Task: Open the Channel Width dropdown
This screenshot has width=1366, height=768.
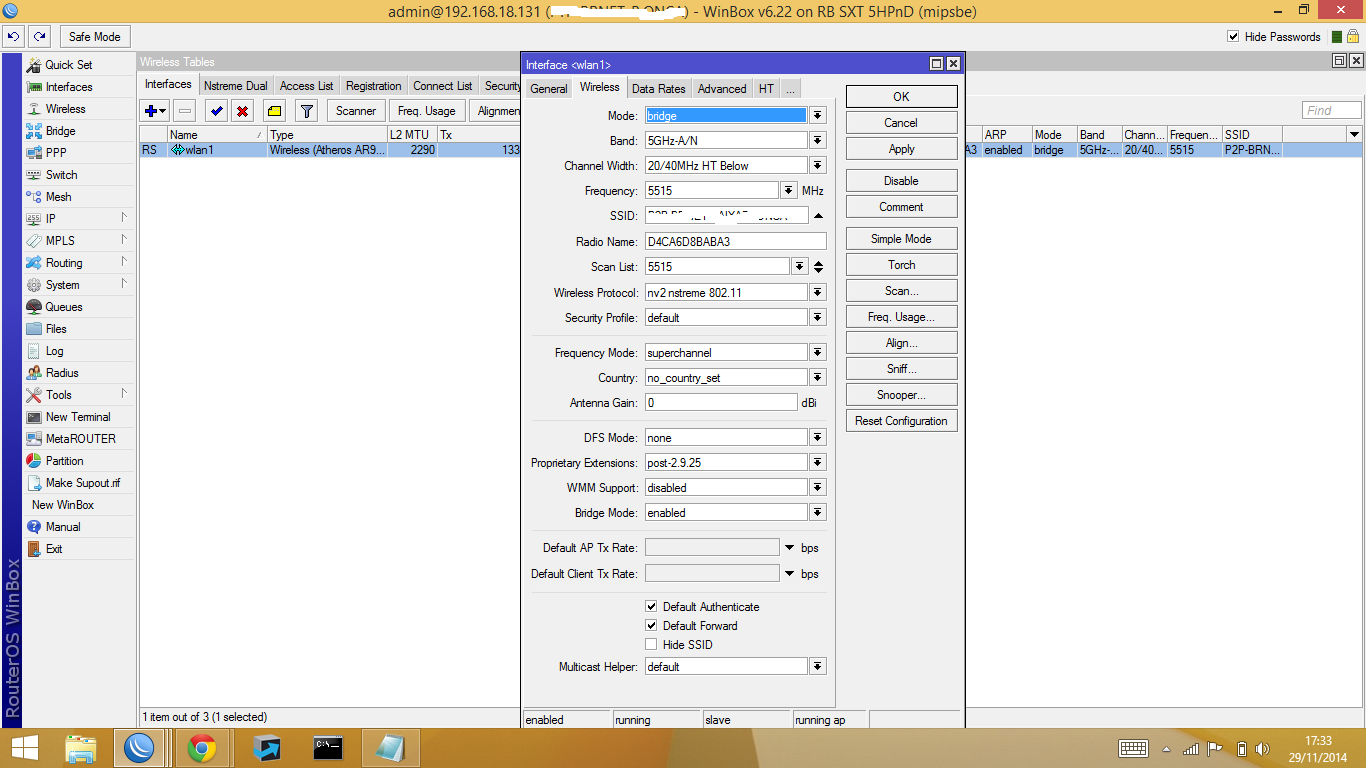Action: click(818, 166)
